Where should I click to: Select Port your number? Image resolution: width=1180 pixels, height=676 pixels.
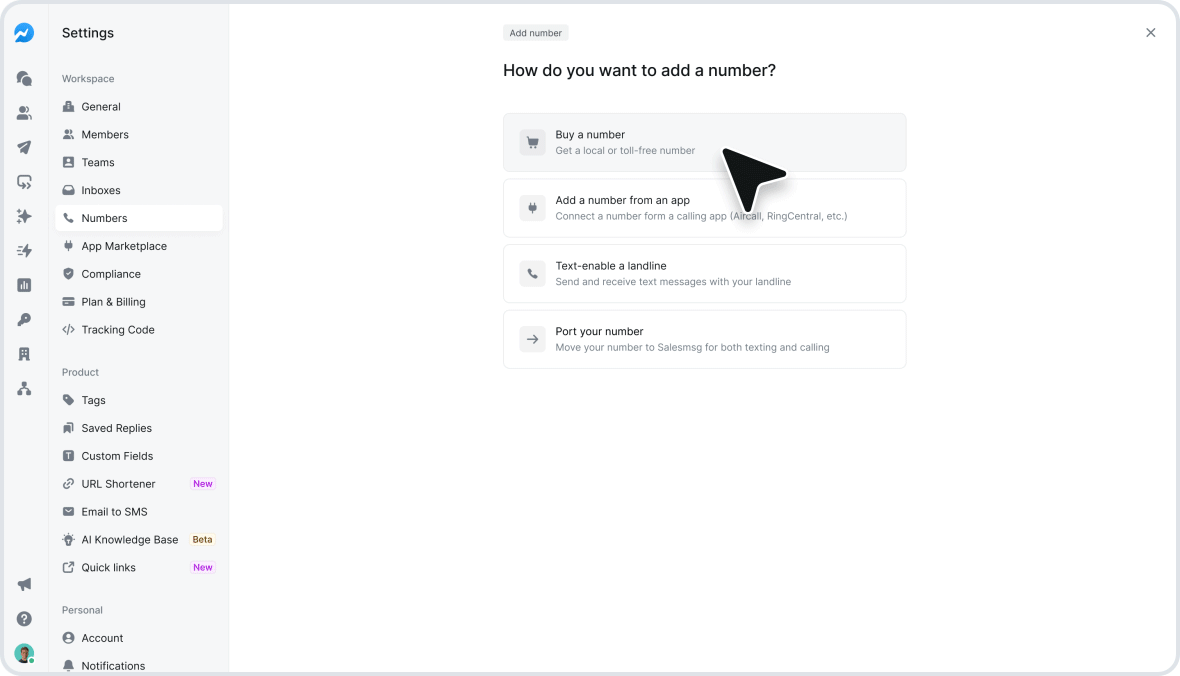[x=704, y=339]
